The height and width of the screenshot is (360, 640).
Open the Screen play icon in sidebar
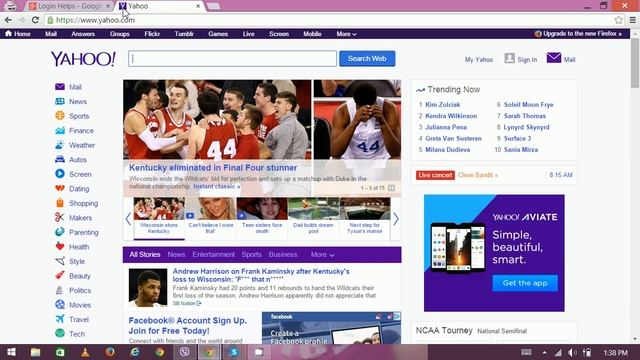click(x=60, y=174)
